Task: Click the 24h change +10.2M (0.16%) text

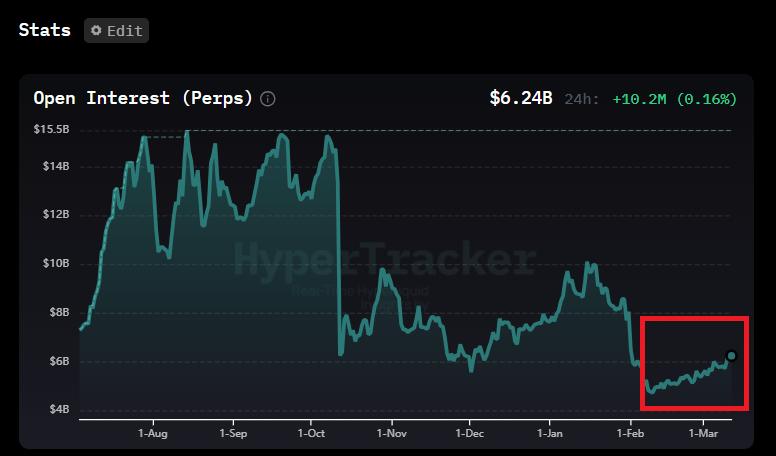Action: (674, 99)
